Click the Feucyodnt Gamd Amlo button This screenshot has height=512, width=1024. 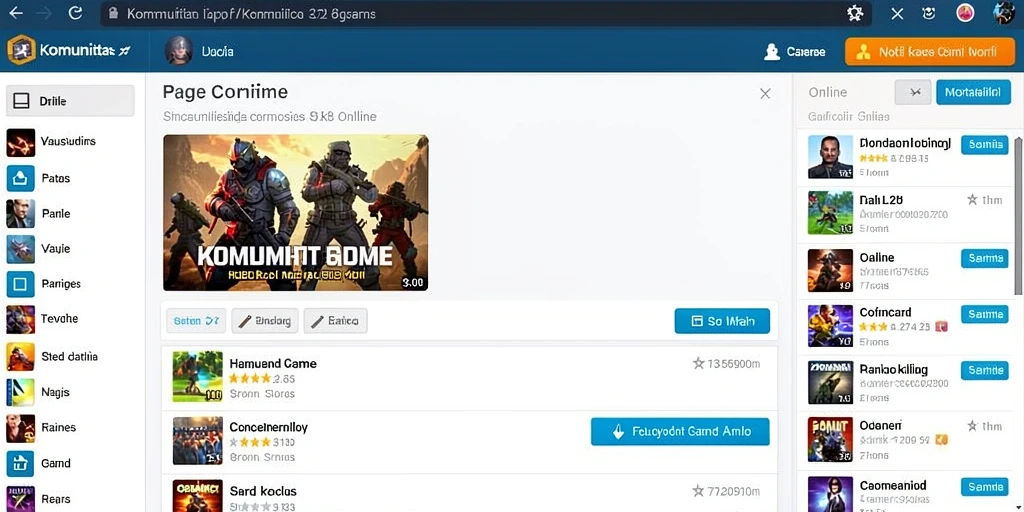coord(680,432)
